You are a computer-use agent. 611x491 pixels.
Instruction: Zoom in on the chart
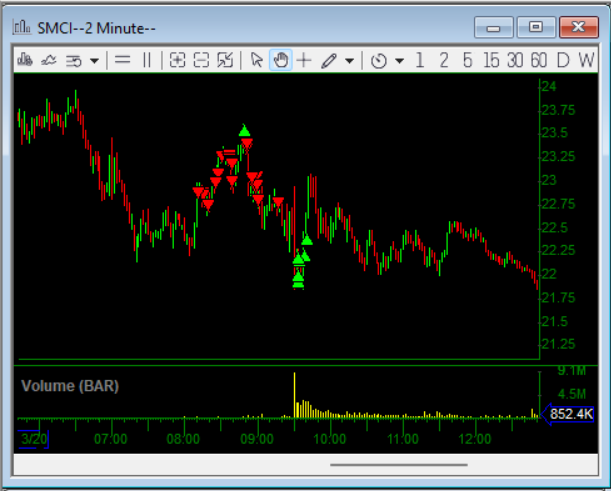[177, 60]
